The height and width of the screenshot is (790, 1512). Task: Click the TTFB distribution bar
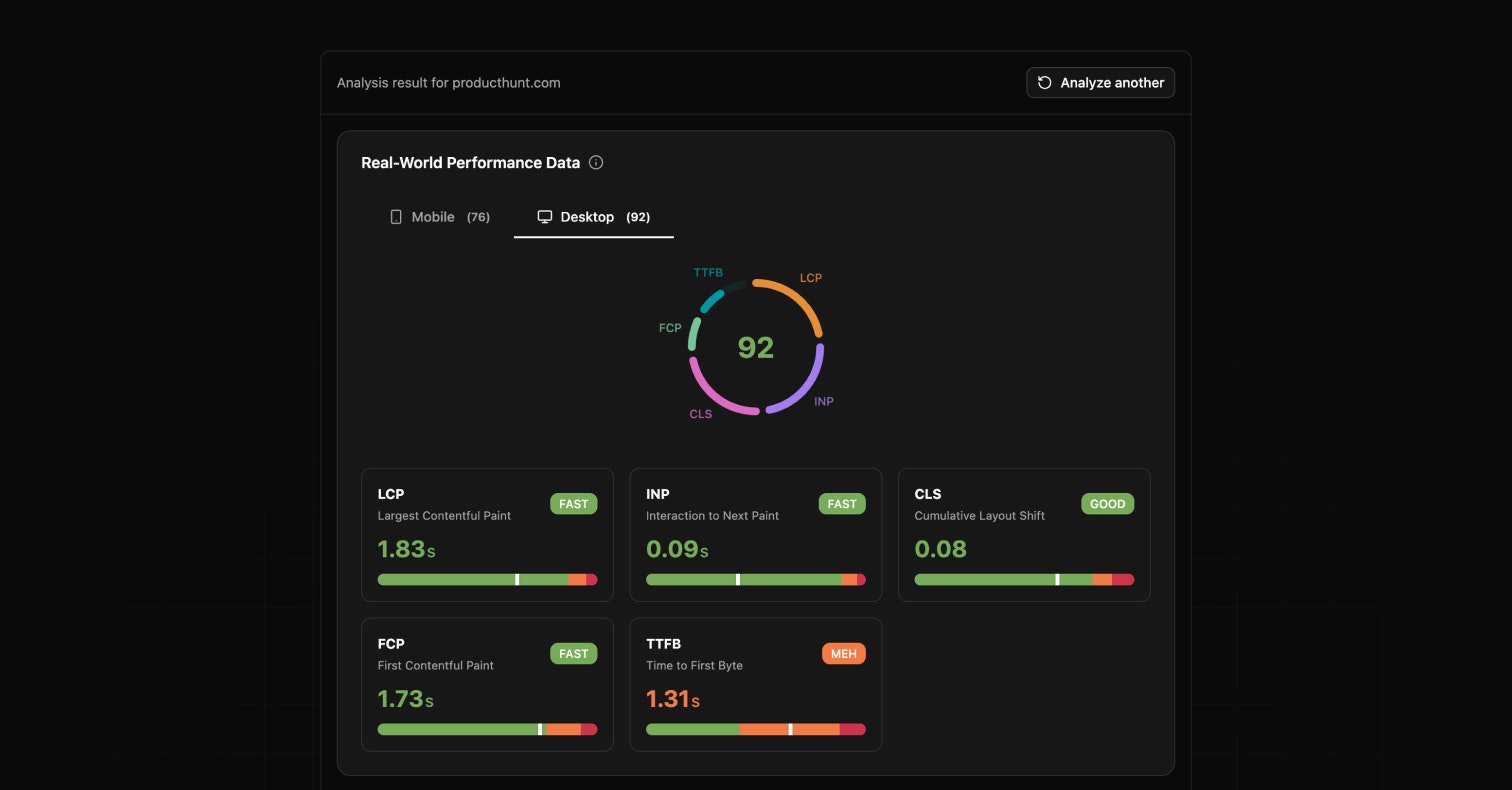pyautogui.click(x=755, y=730)
